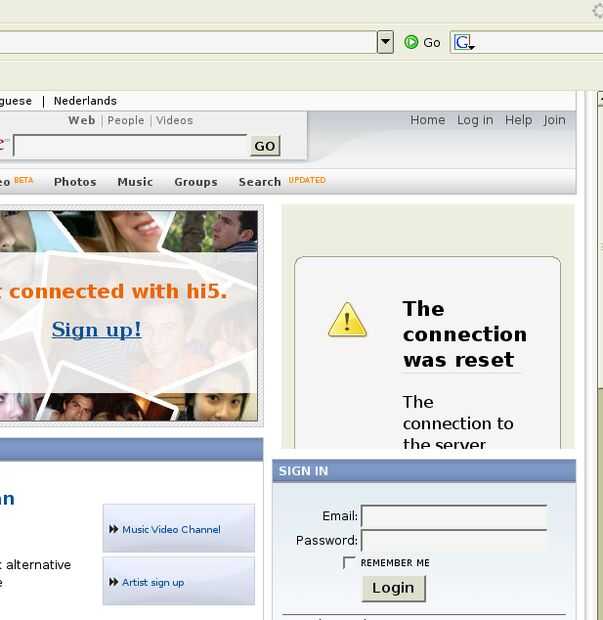Click the GO search button
Image resolution: width=603 pixels, height=620 pixels.
click(x=265, y=146)
